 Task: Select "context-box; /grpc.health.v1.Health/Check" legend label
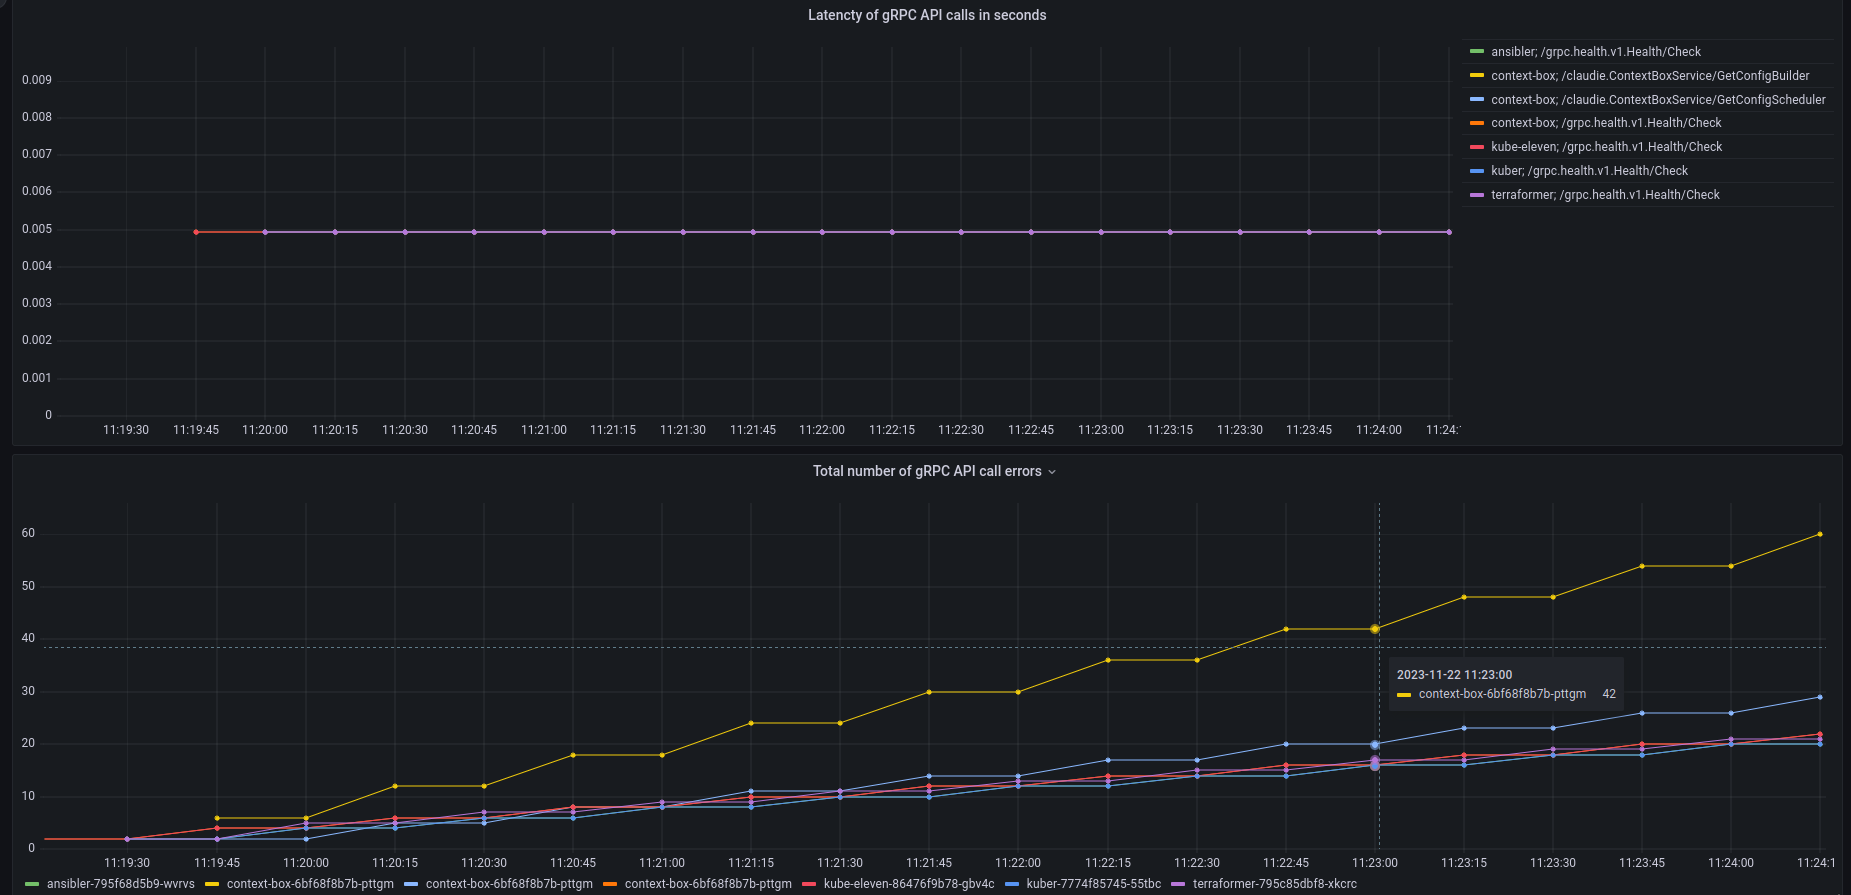point(1606,123)
